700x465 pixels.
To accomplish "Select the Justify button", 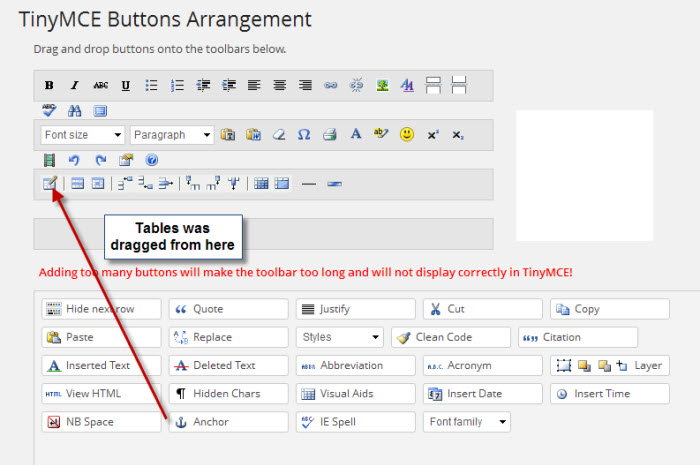I will pyautogui.click(x=355, y=309).
